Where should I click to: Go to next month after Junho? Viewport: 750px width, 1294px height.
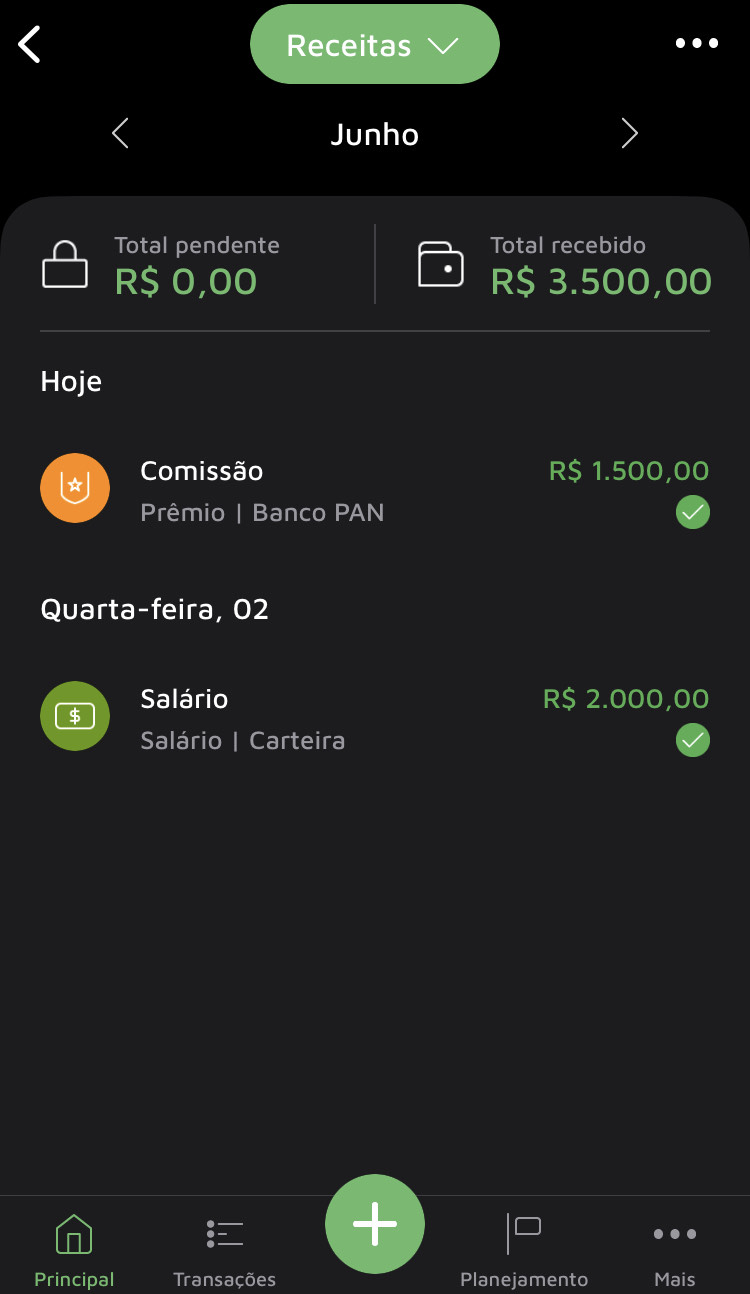629,134
